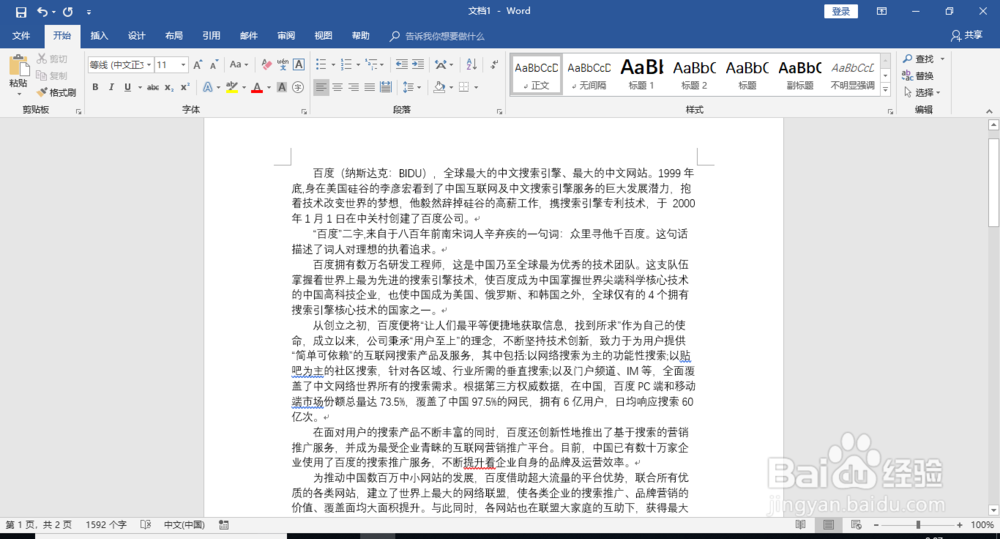Apply distributed alignment

click(x=385, y=87)
